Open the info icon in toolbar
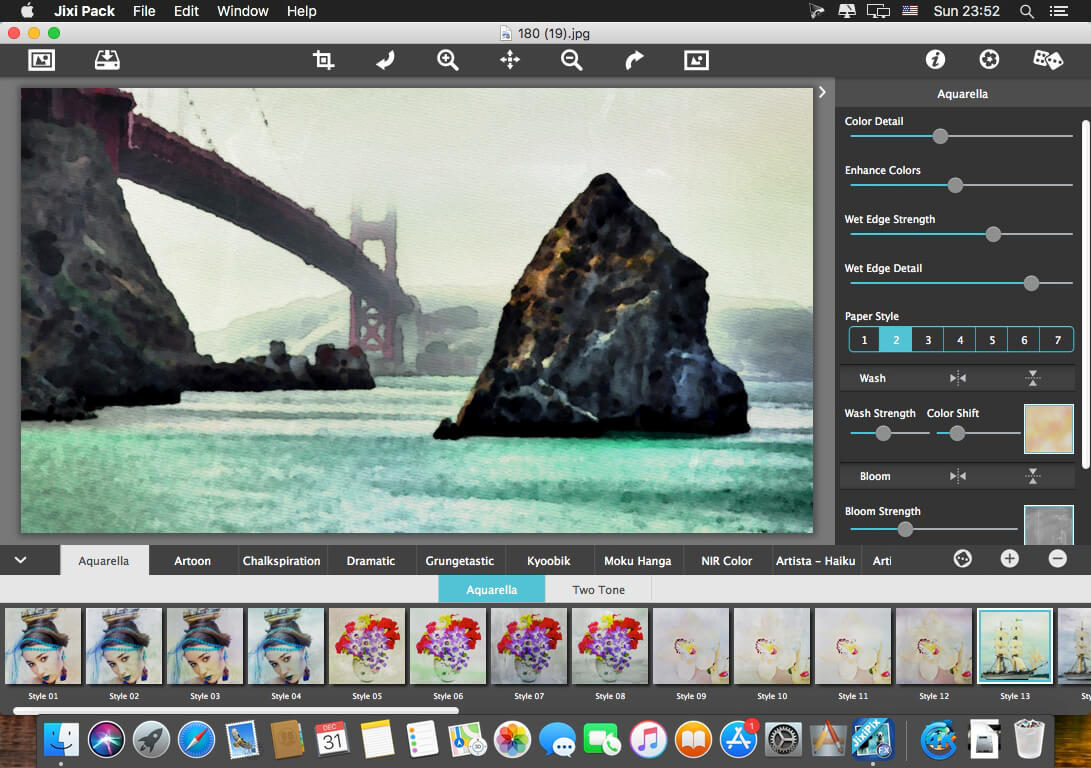This screenshot has width=1091, height=768. pos(935,60)
